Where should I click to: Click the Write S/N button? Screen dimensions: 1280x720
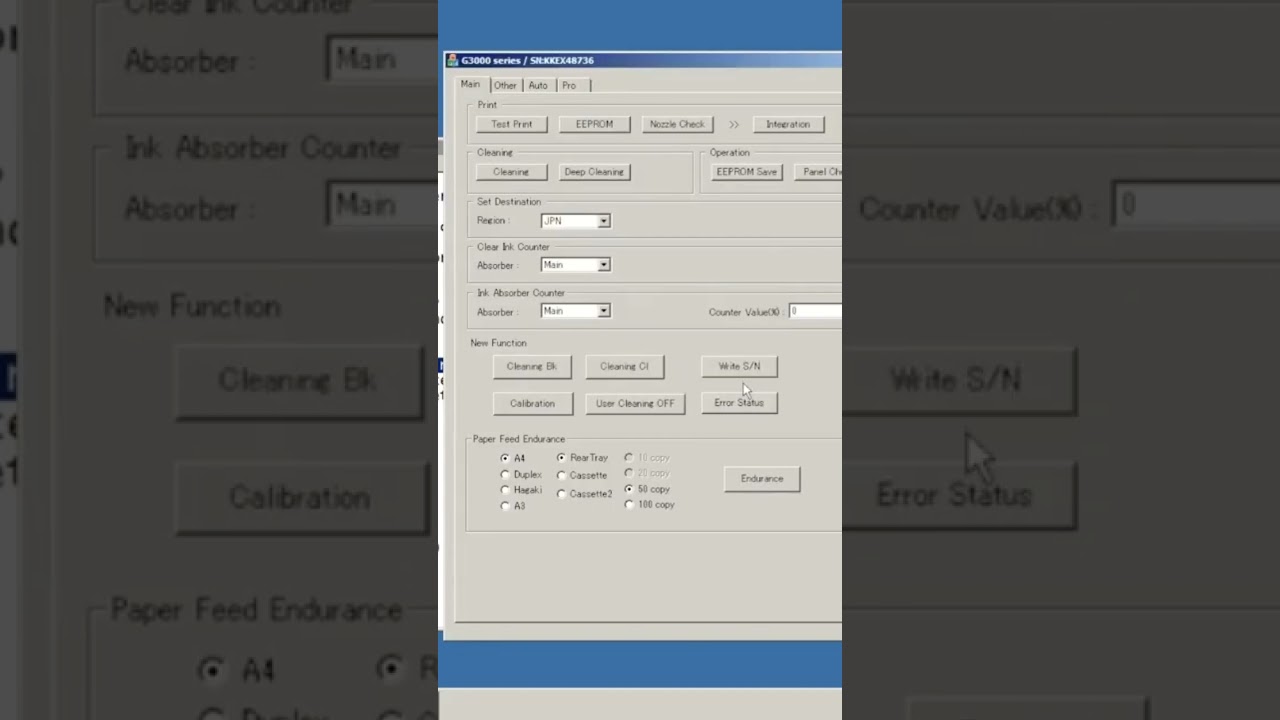[x=739, y=366]
